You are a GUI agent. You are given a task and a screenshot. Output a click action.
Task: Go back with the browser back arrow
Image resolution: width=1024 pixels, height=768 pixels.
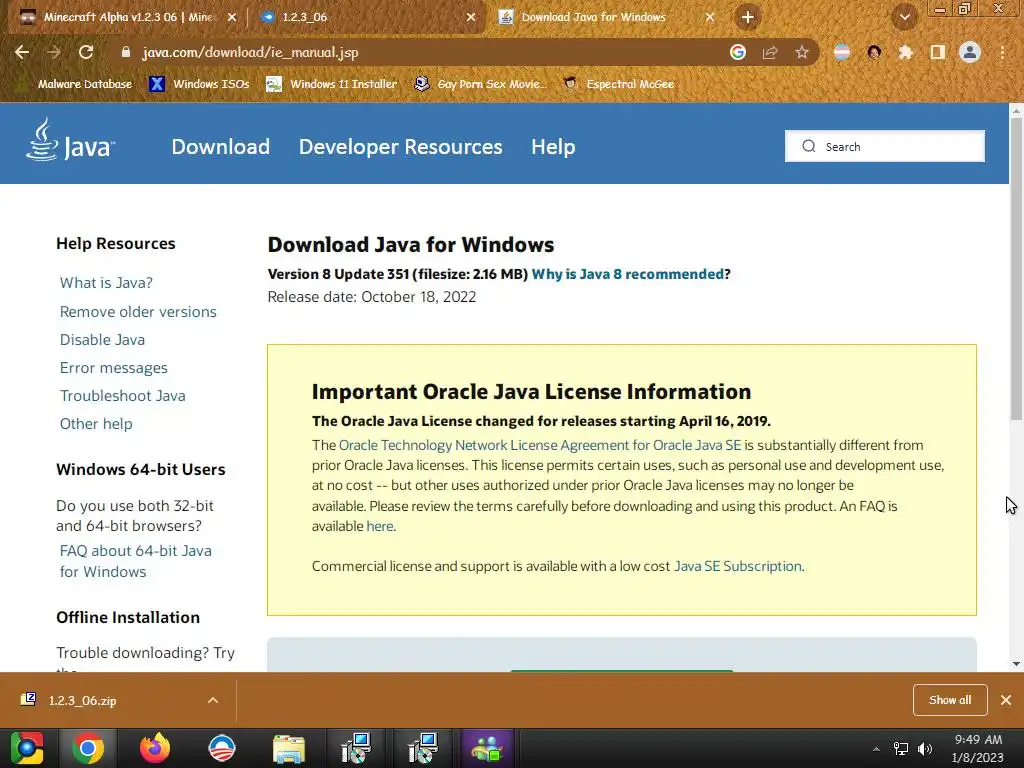[x=22, y=52]
